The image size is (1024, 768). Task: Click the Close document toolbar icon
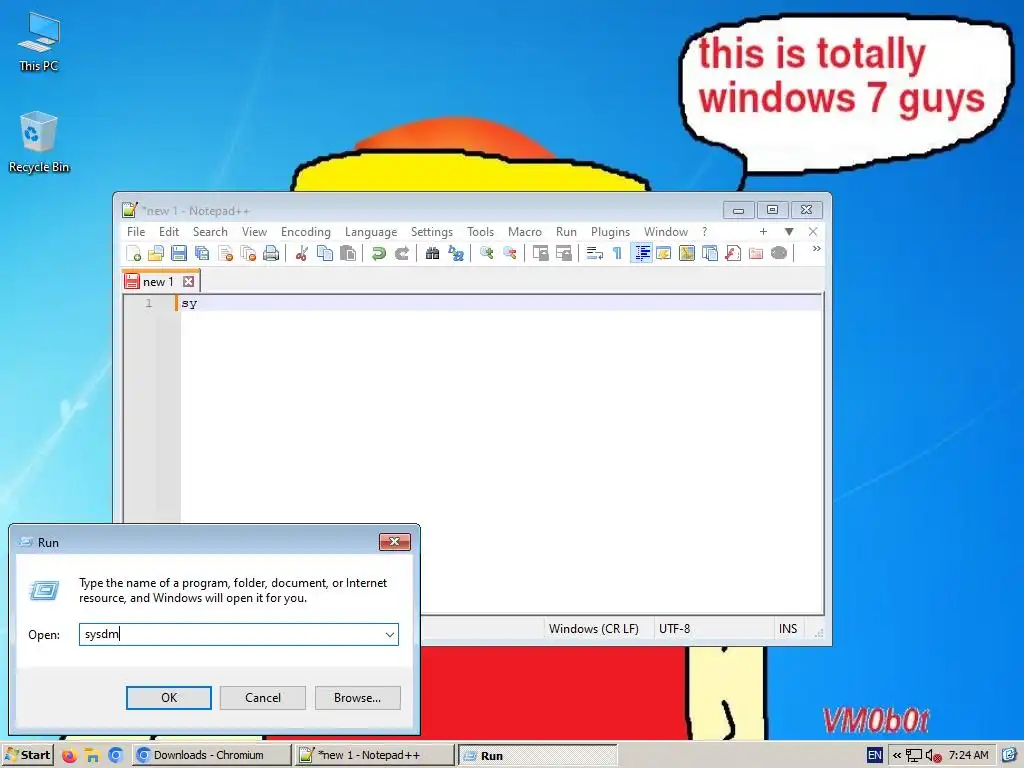(225, 253)
